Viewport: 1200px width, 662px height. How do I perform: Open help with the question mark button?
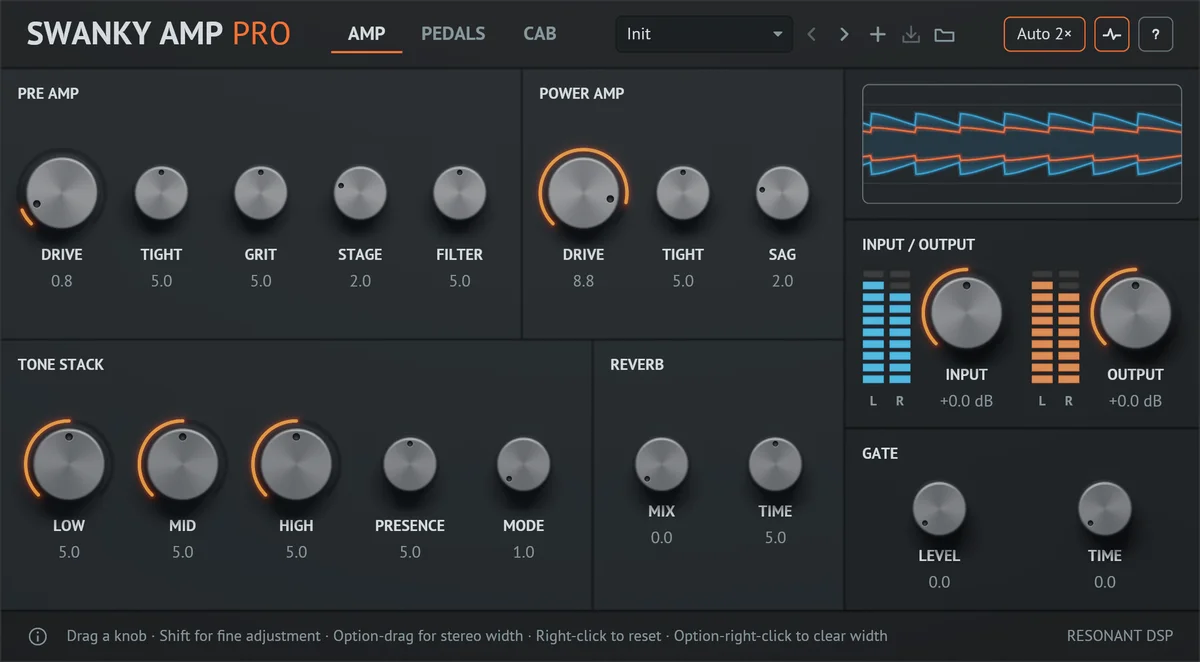point(1156,34)
